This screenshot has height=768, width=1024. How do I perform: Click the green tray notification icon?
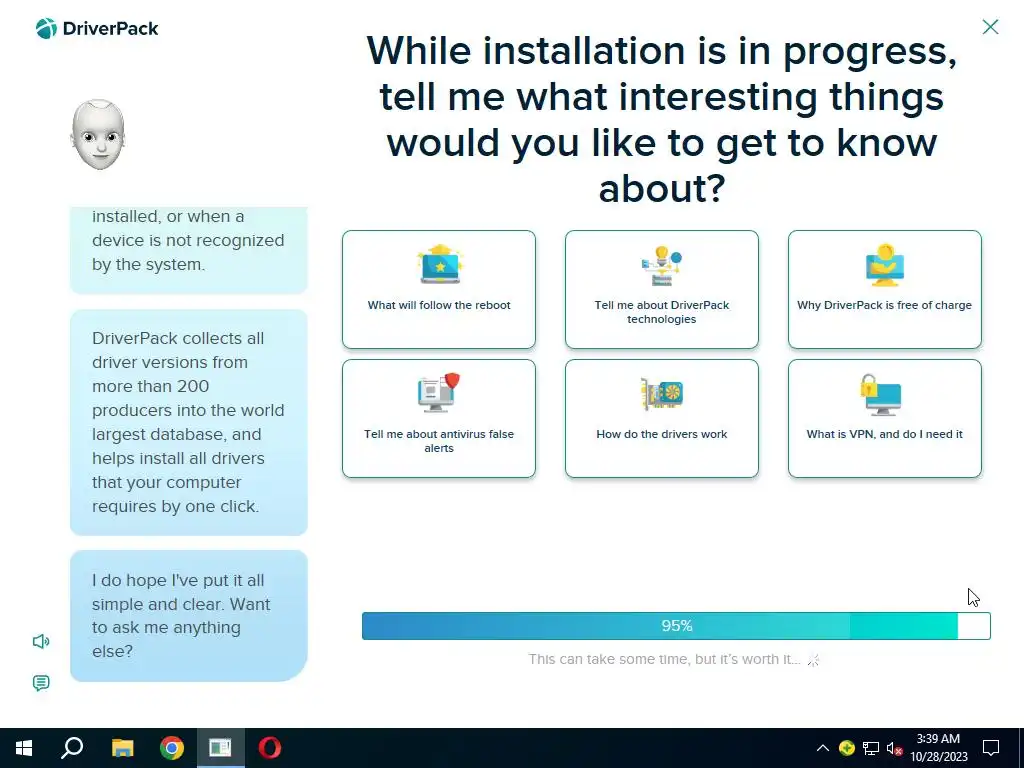click(846, 748)
